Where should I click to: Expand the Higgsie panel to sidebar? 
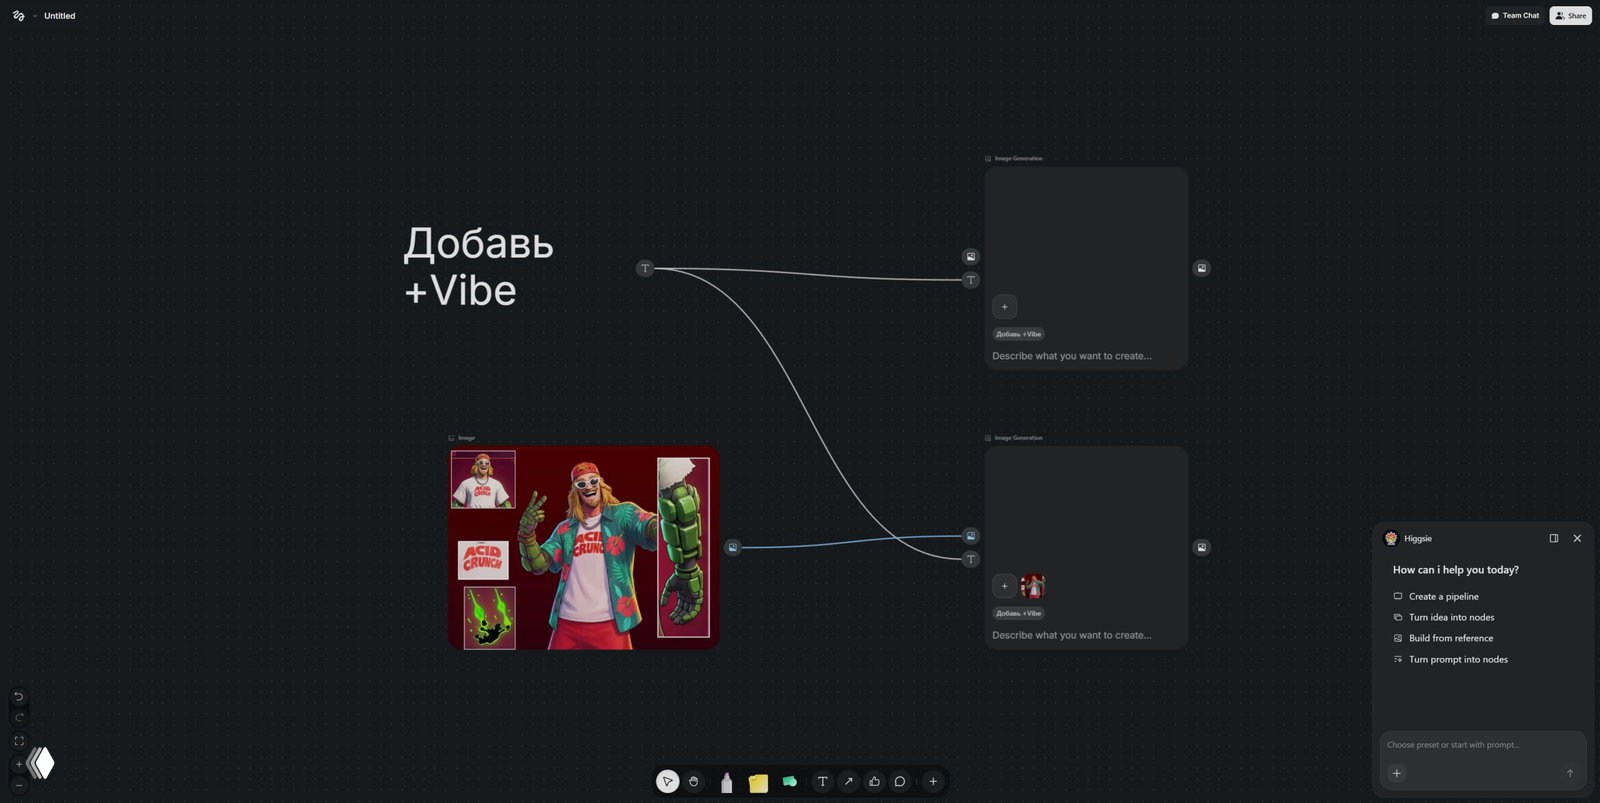coord(1554,538)
